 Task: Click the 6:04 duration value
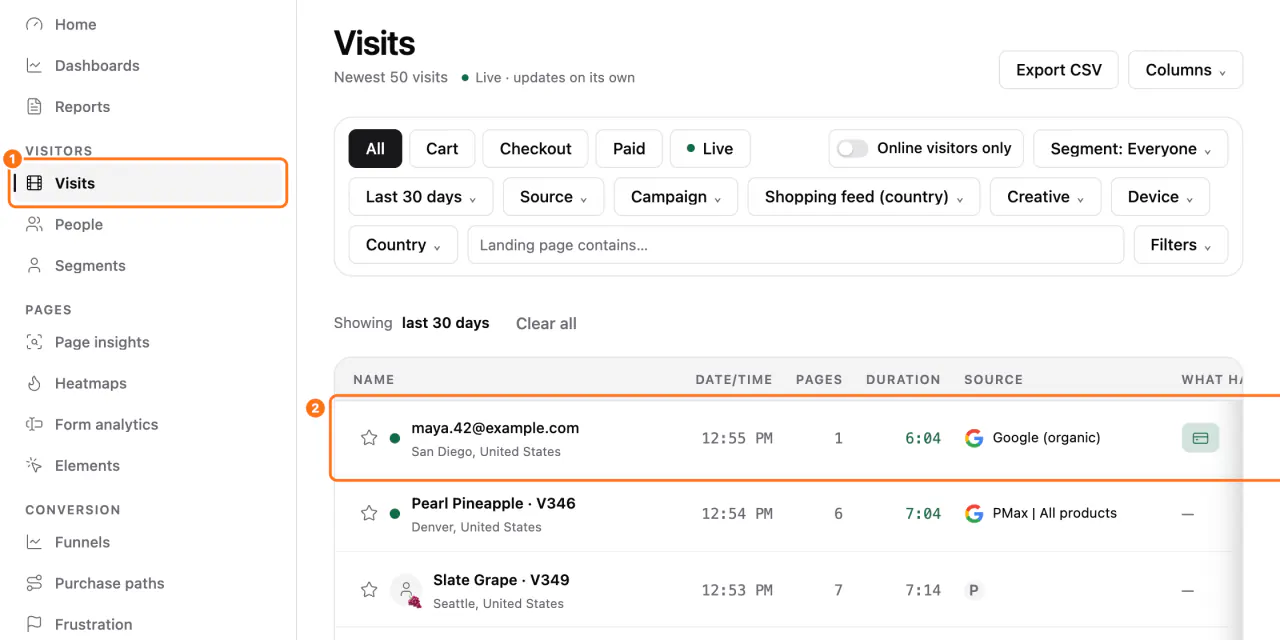point(923,438)
